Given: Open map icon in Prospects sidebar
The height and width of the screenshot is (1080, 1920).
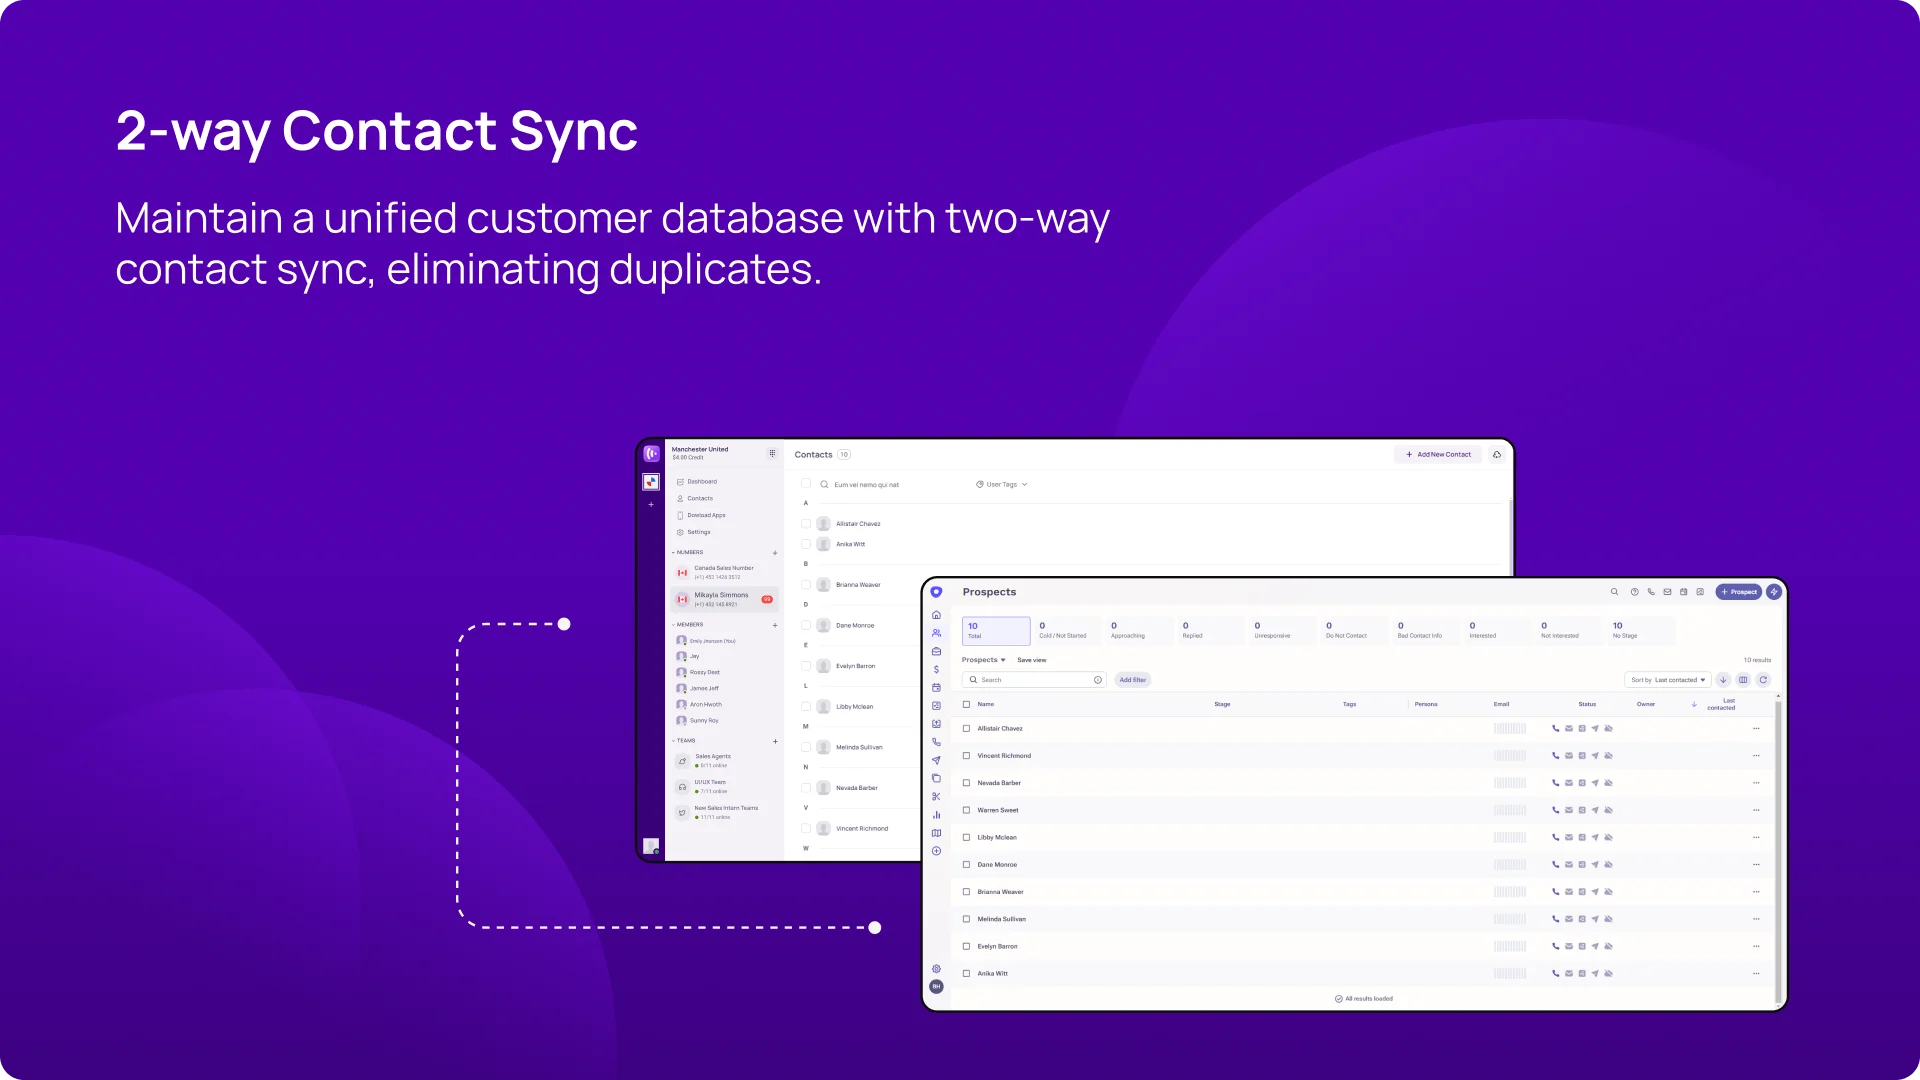Looking at the screenshot, I should click(936, 833).
